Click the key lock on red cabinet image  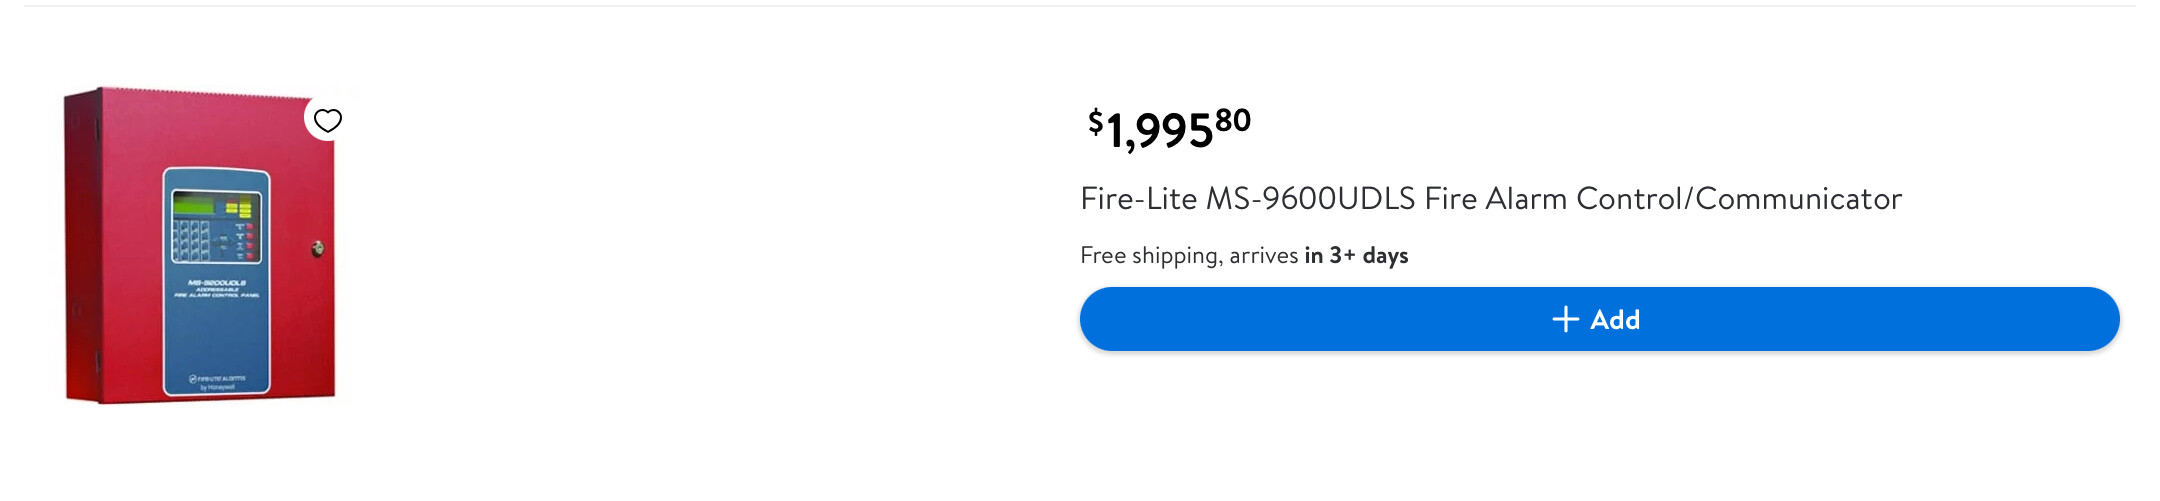(x=318, y=248)
